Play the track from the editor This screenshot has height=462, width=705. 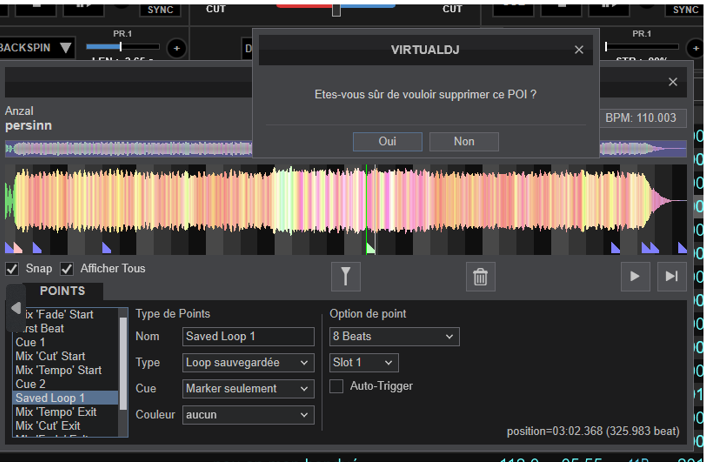click(635, 276)
